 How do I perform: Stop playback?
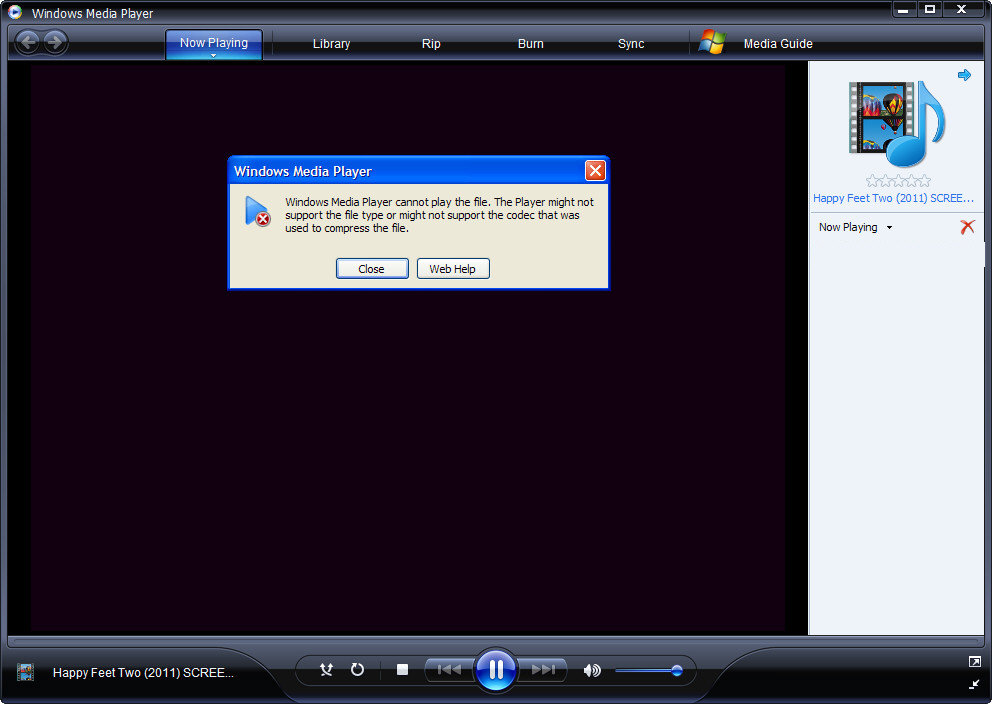(402, 670)
